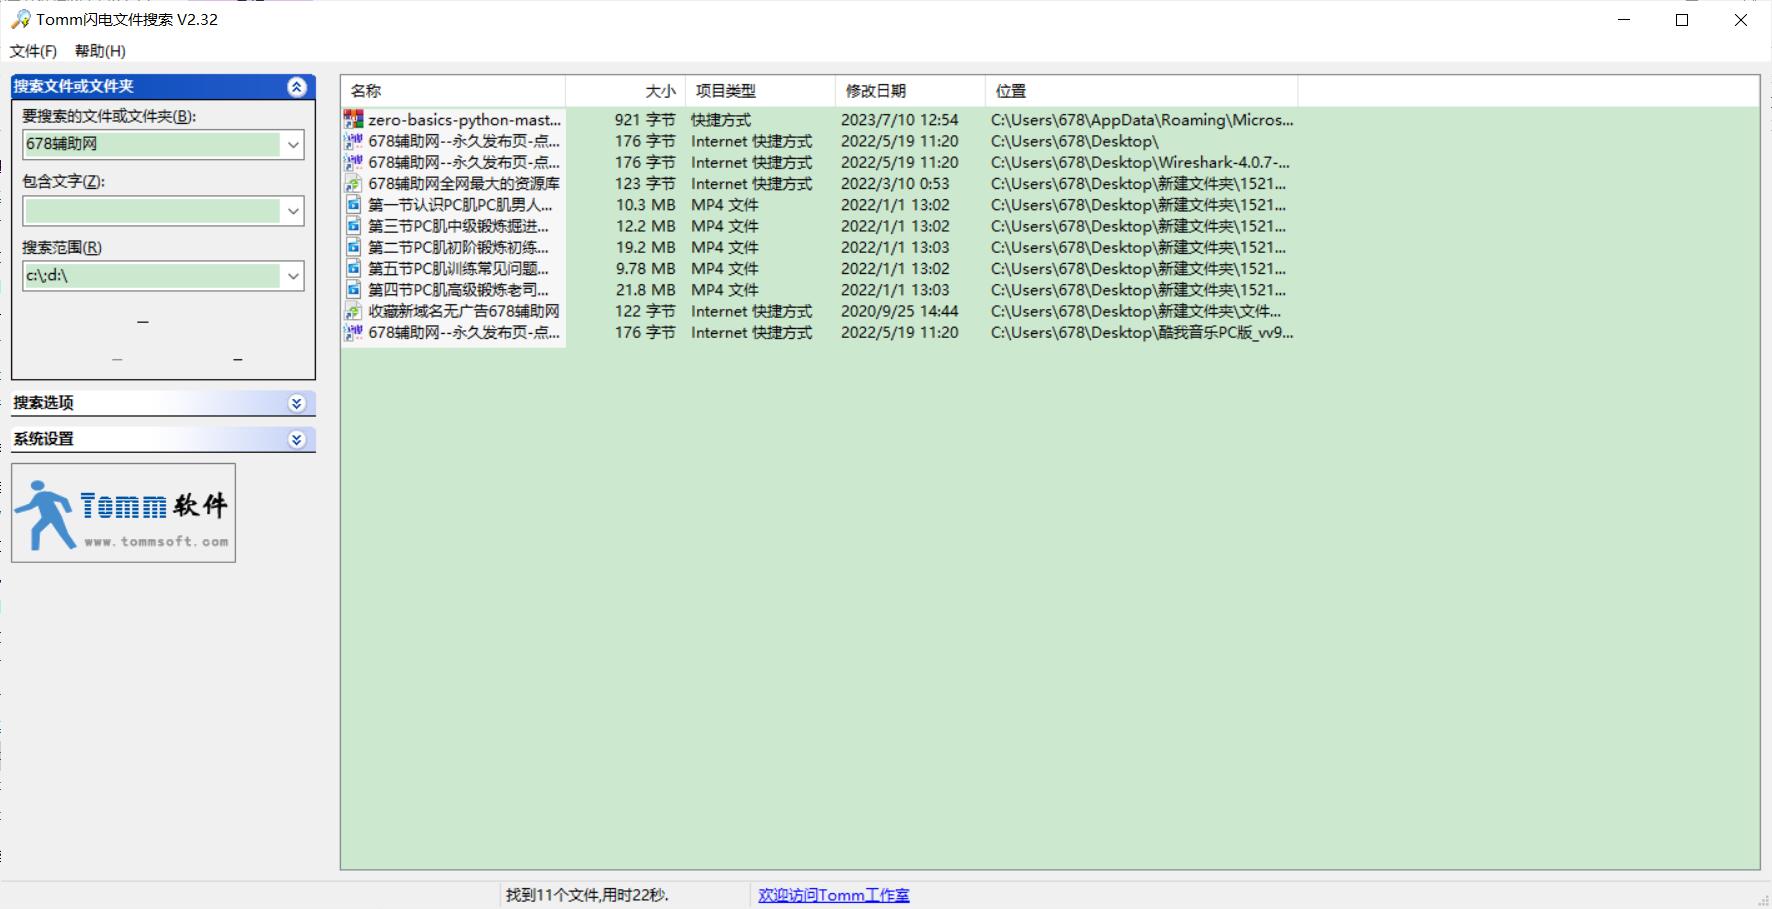Viewport: 1772px width, 909px height.
Task: Open the 搜索范围 dropdown list
Action: [x=293, y=276]
